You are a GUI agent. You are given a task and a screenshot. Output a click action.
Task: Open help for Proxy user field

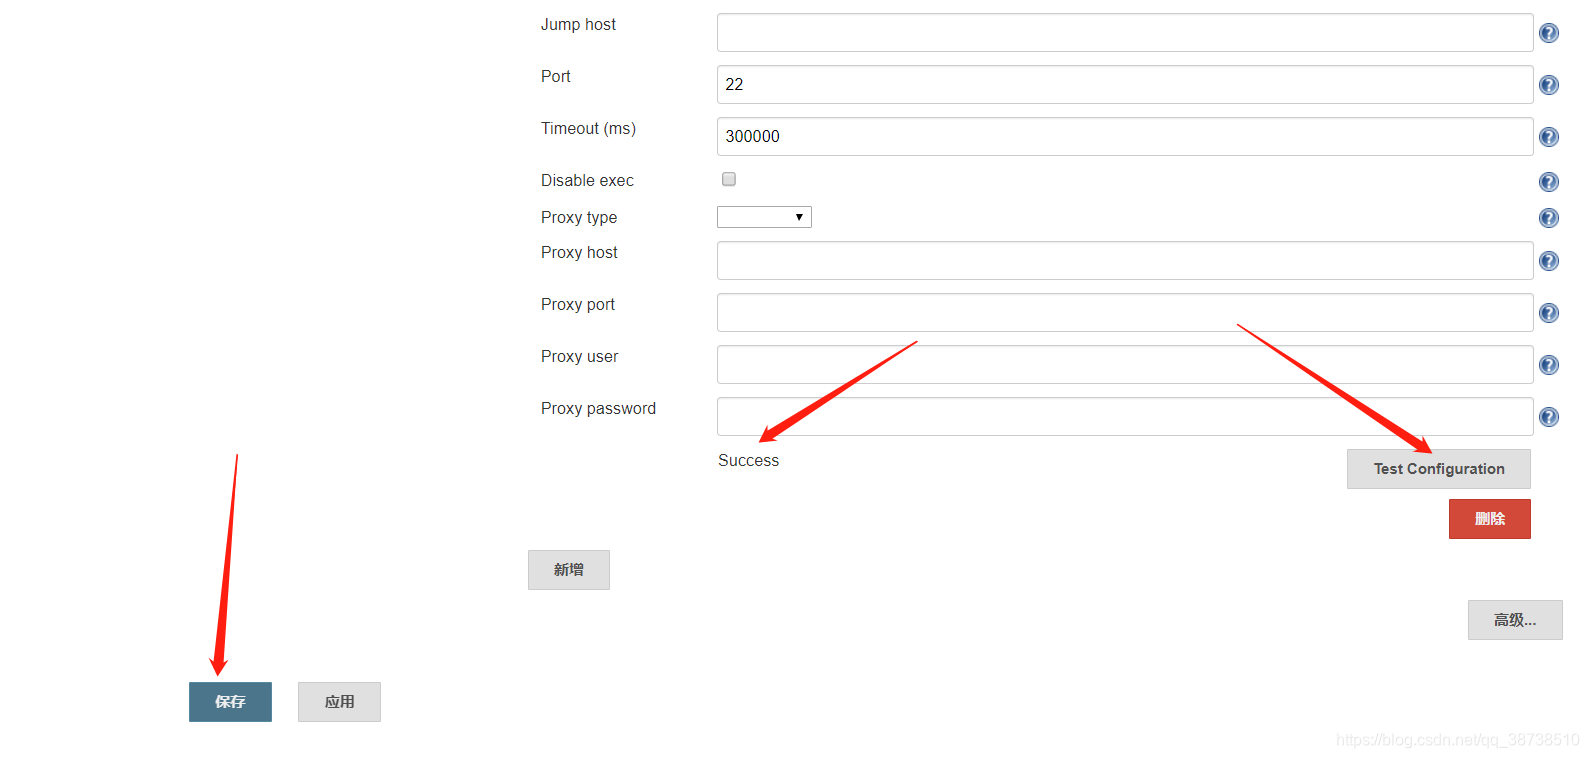pos(1549,365)
